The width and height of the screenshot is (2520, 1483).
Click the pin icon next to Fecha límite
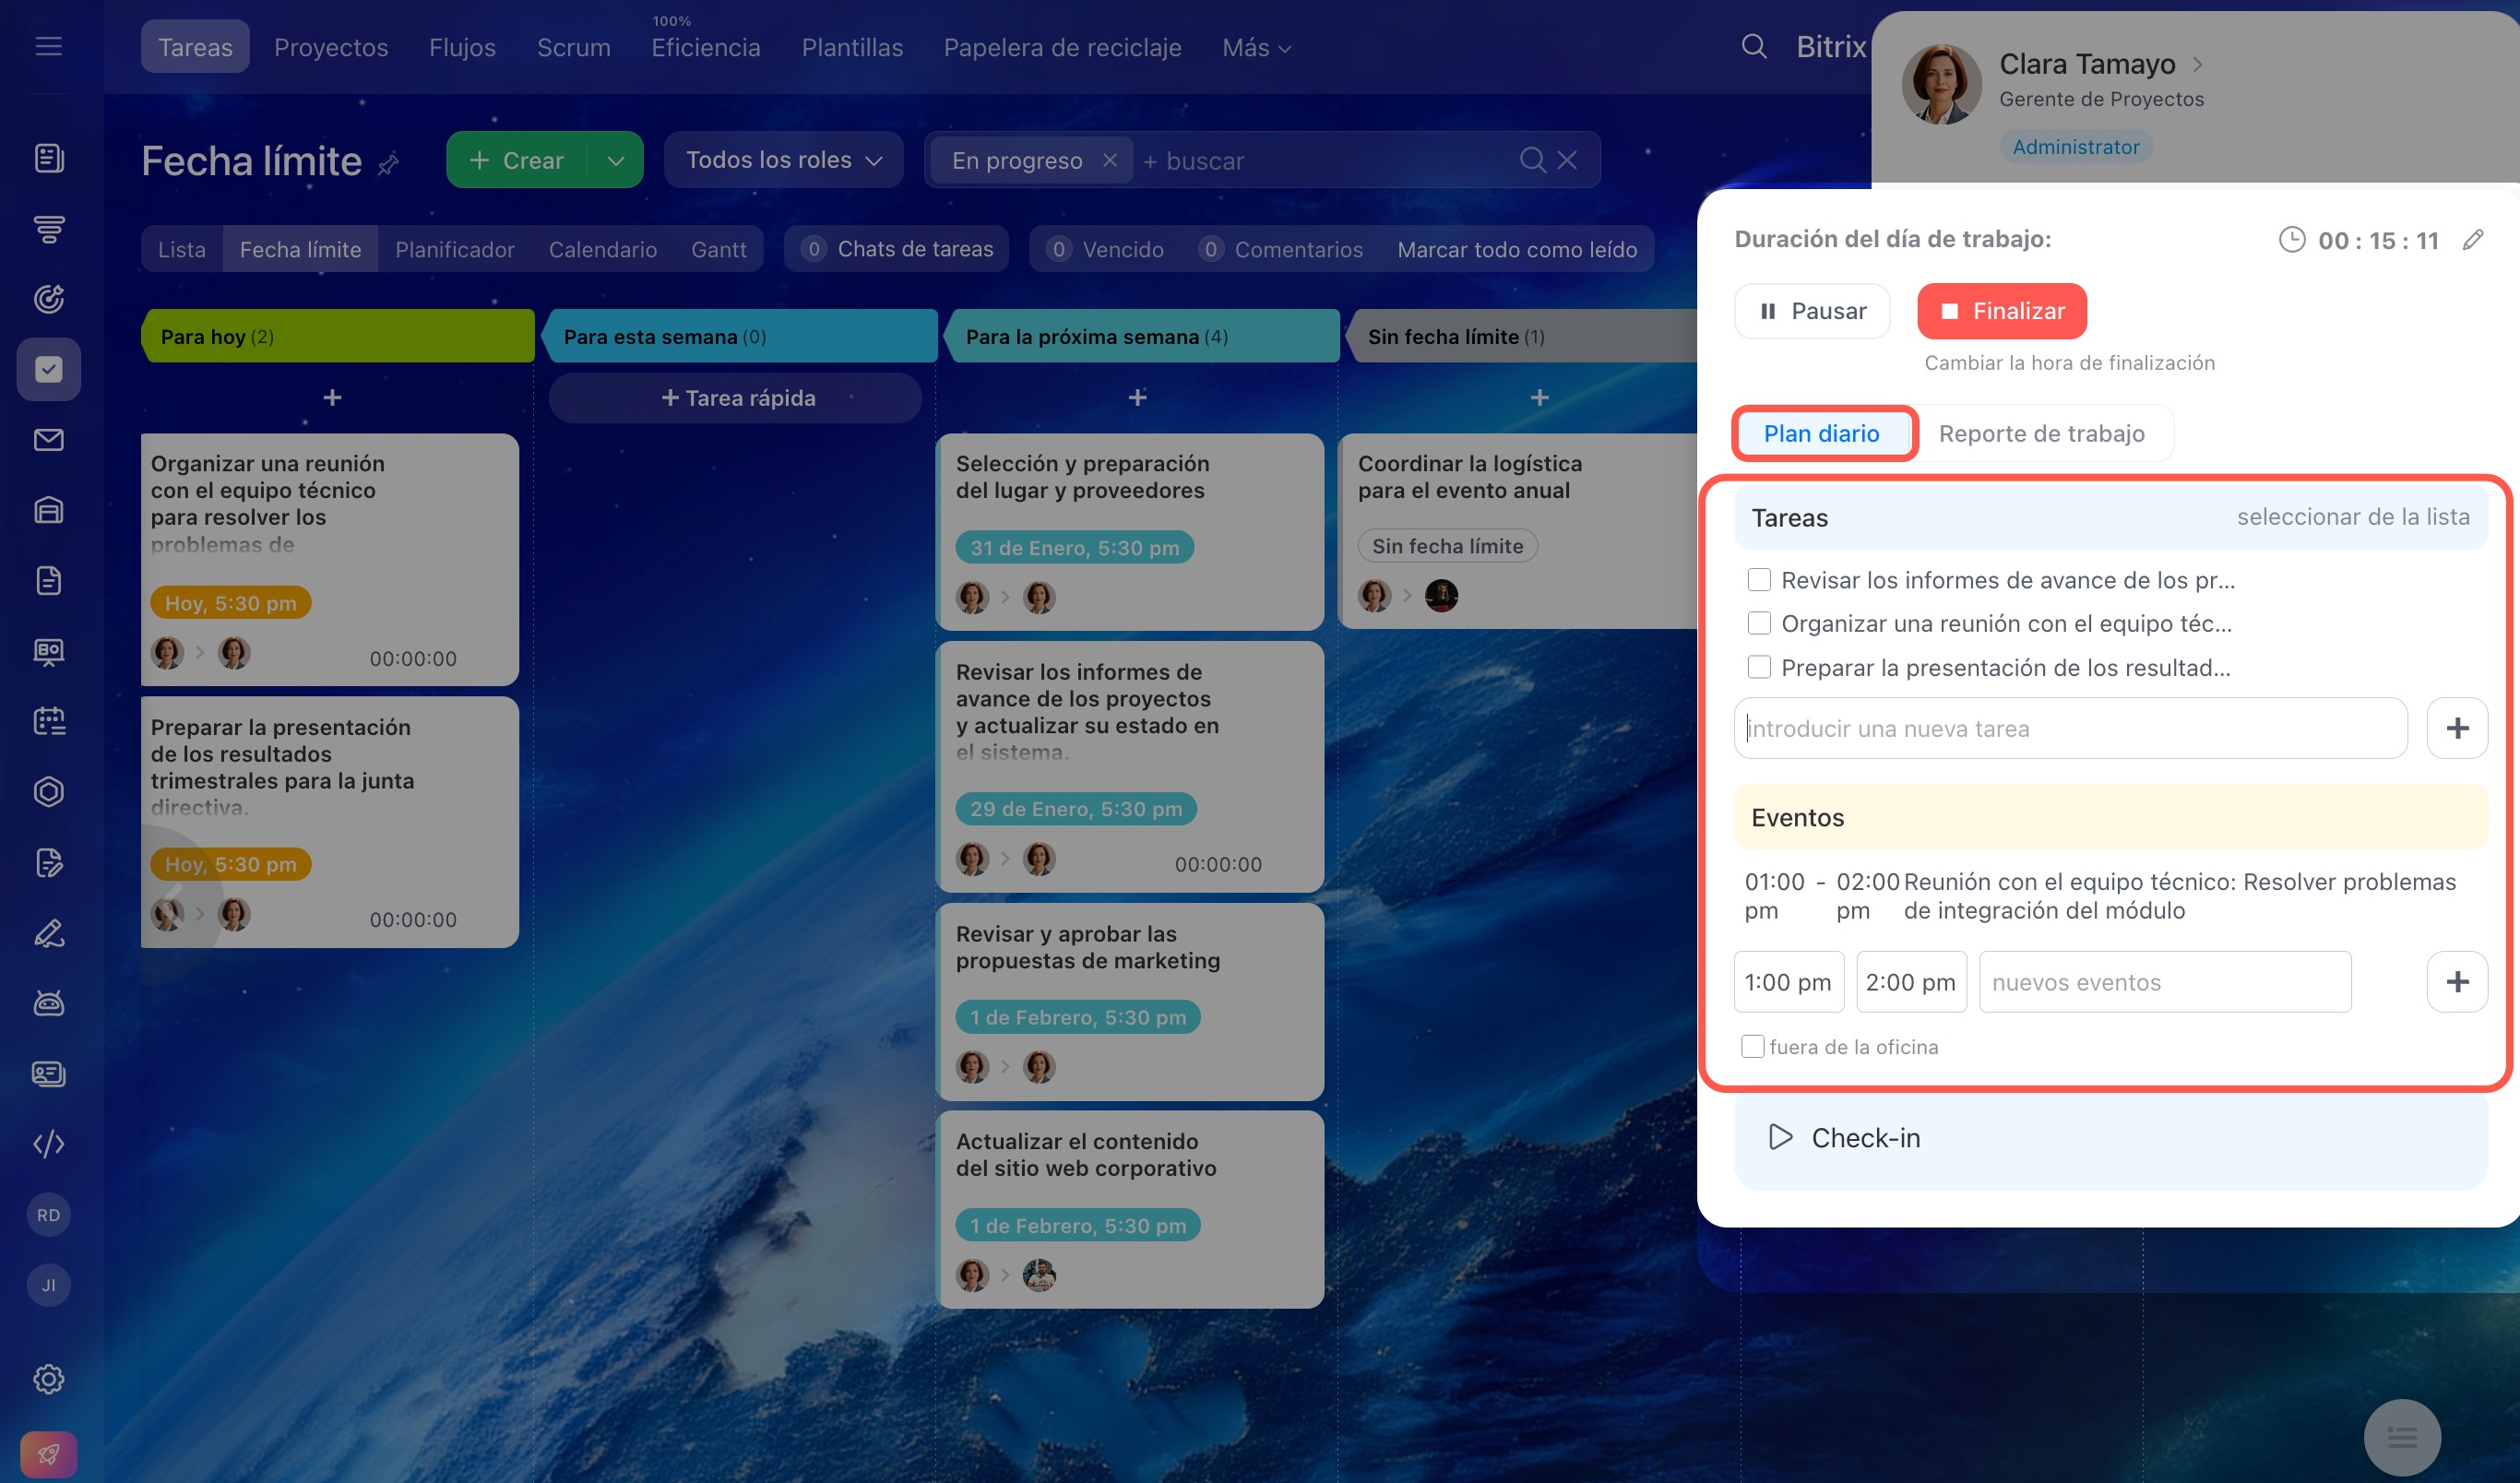pos(388,163)
